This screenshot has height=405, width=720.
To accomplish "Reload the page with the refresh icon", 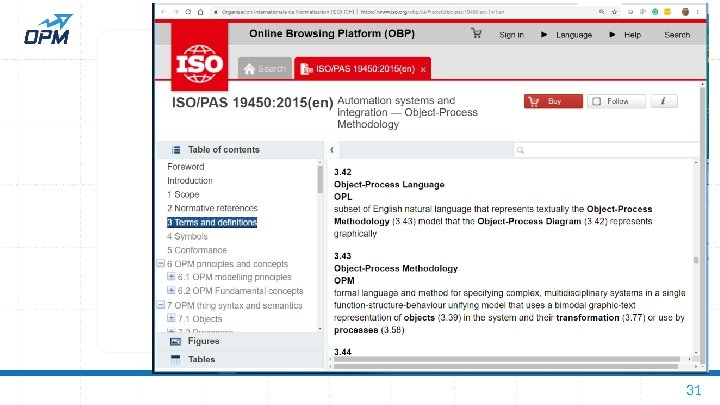I will tap(188, 12).
